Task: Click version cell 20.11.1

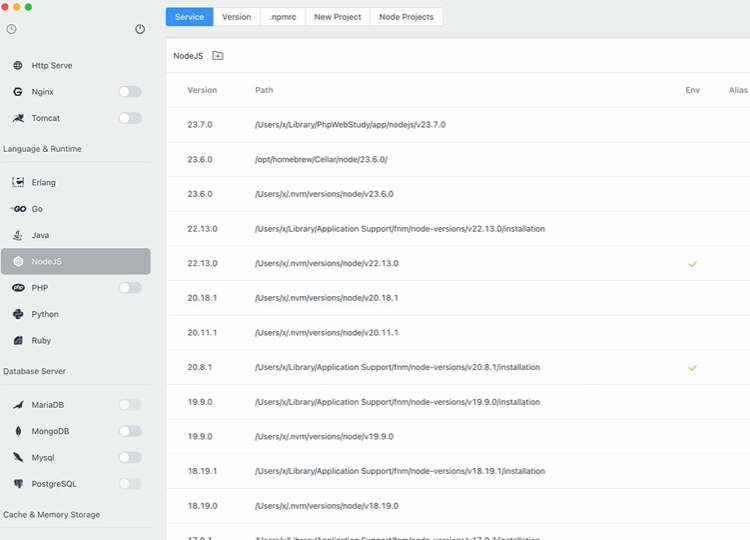Action: pos(202,333)
